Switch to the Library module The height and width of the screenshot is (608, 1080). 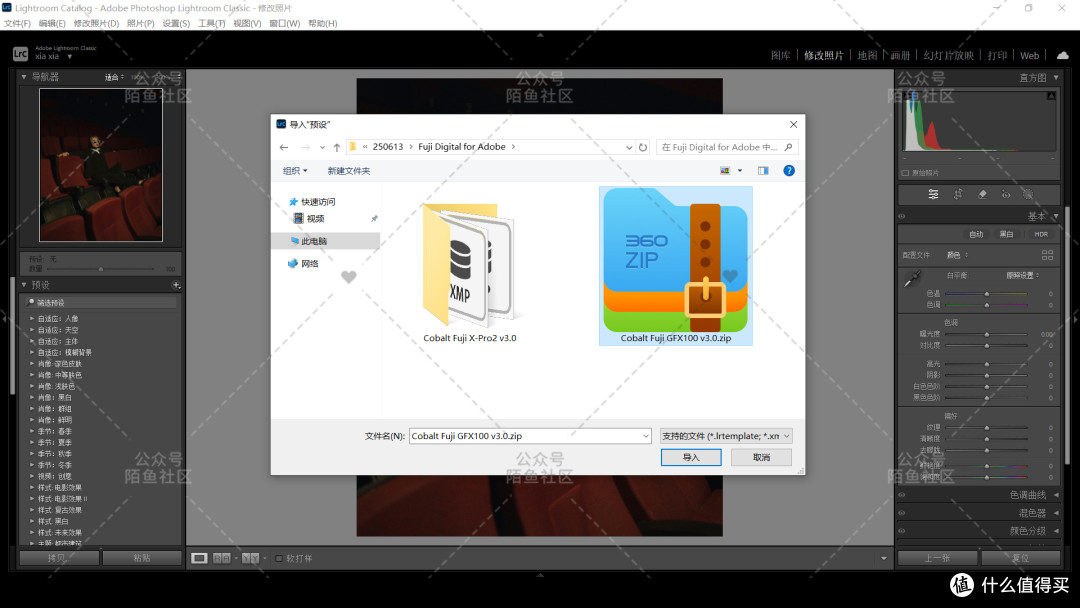(x=780, y=56)
